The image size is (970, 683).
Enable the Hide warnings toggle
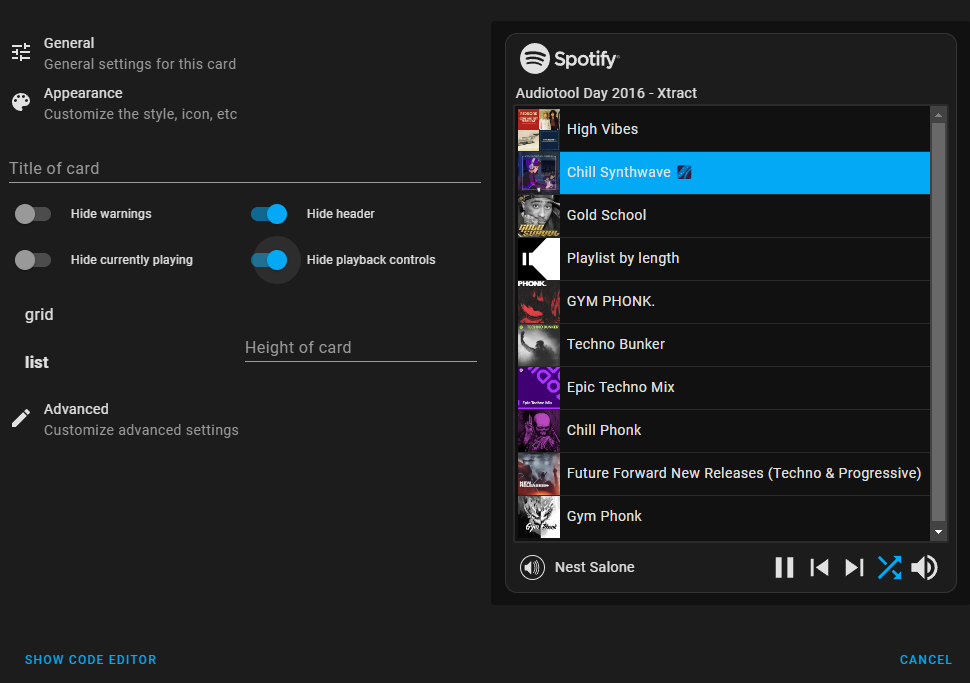coord(33,213)
